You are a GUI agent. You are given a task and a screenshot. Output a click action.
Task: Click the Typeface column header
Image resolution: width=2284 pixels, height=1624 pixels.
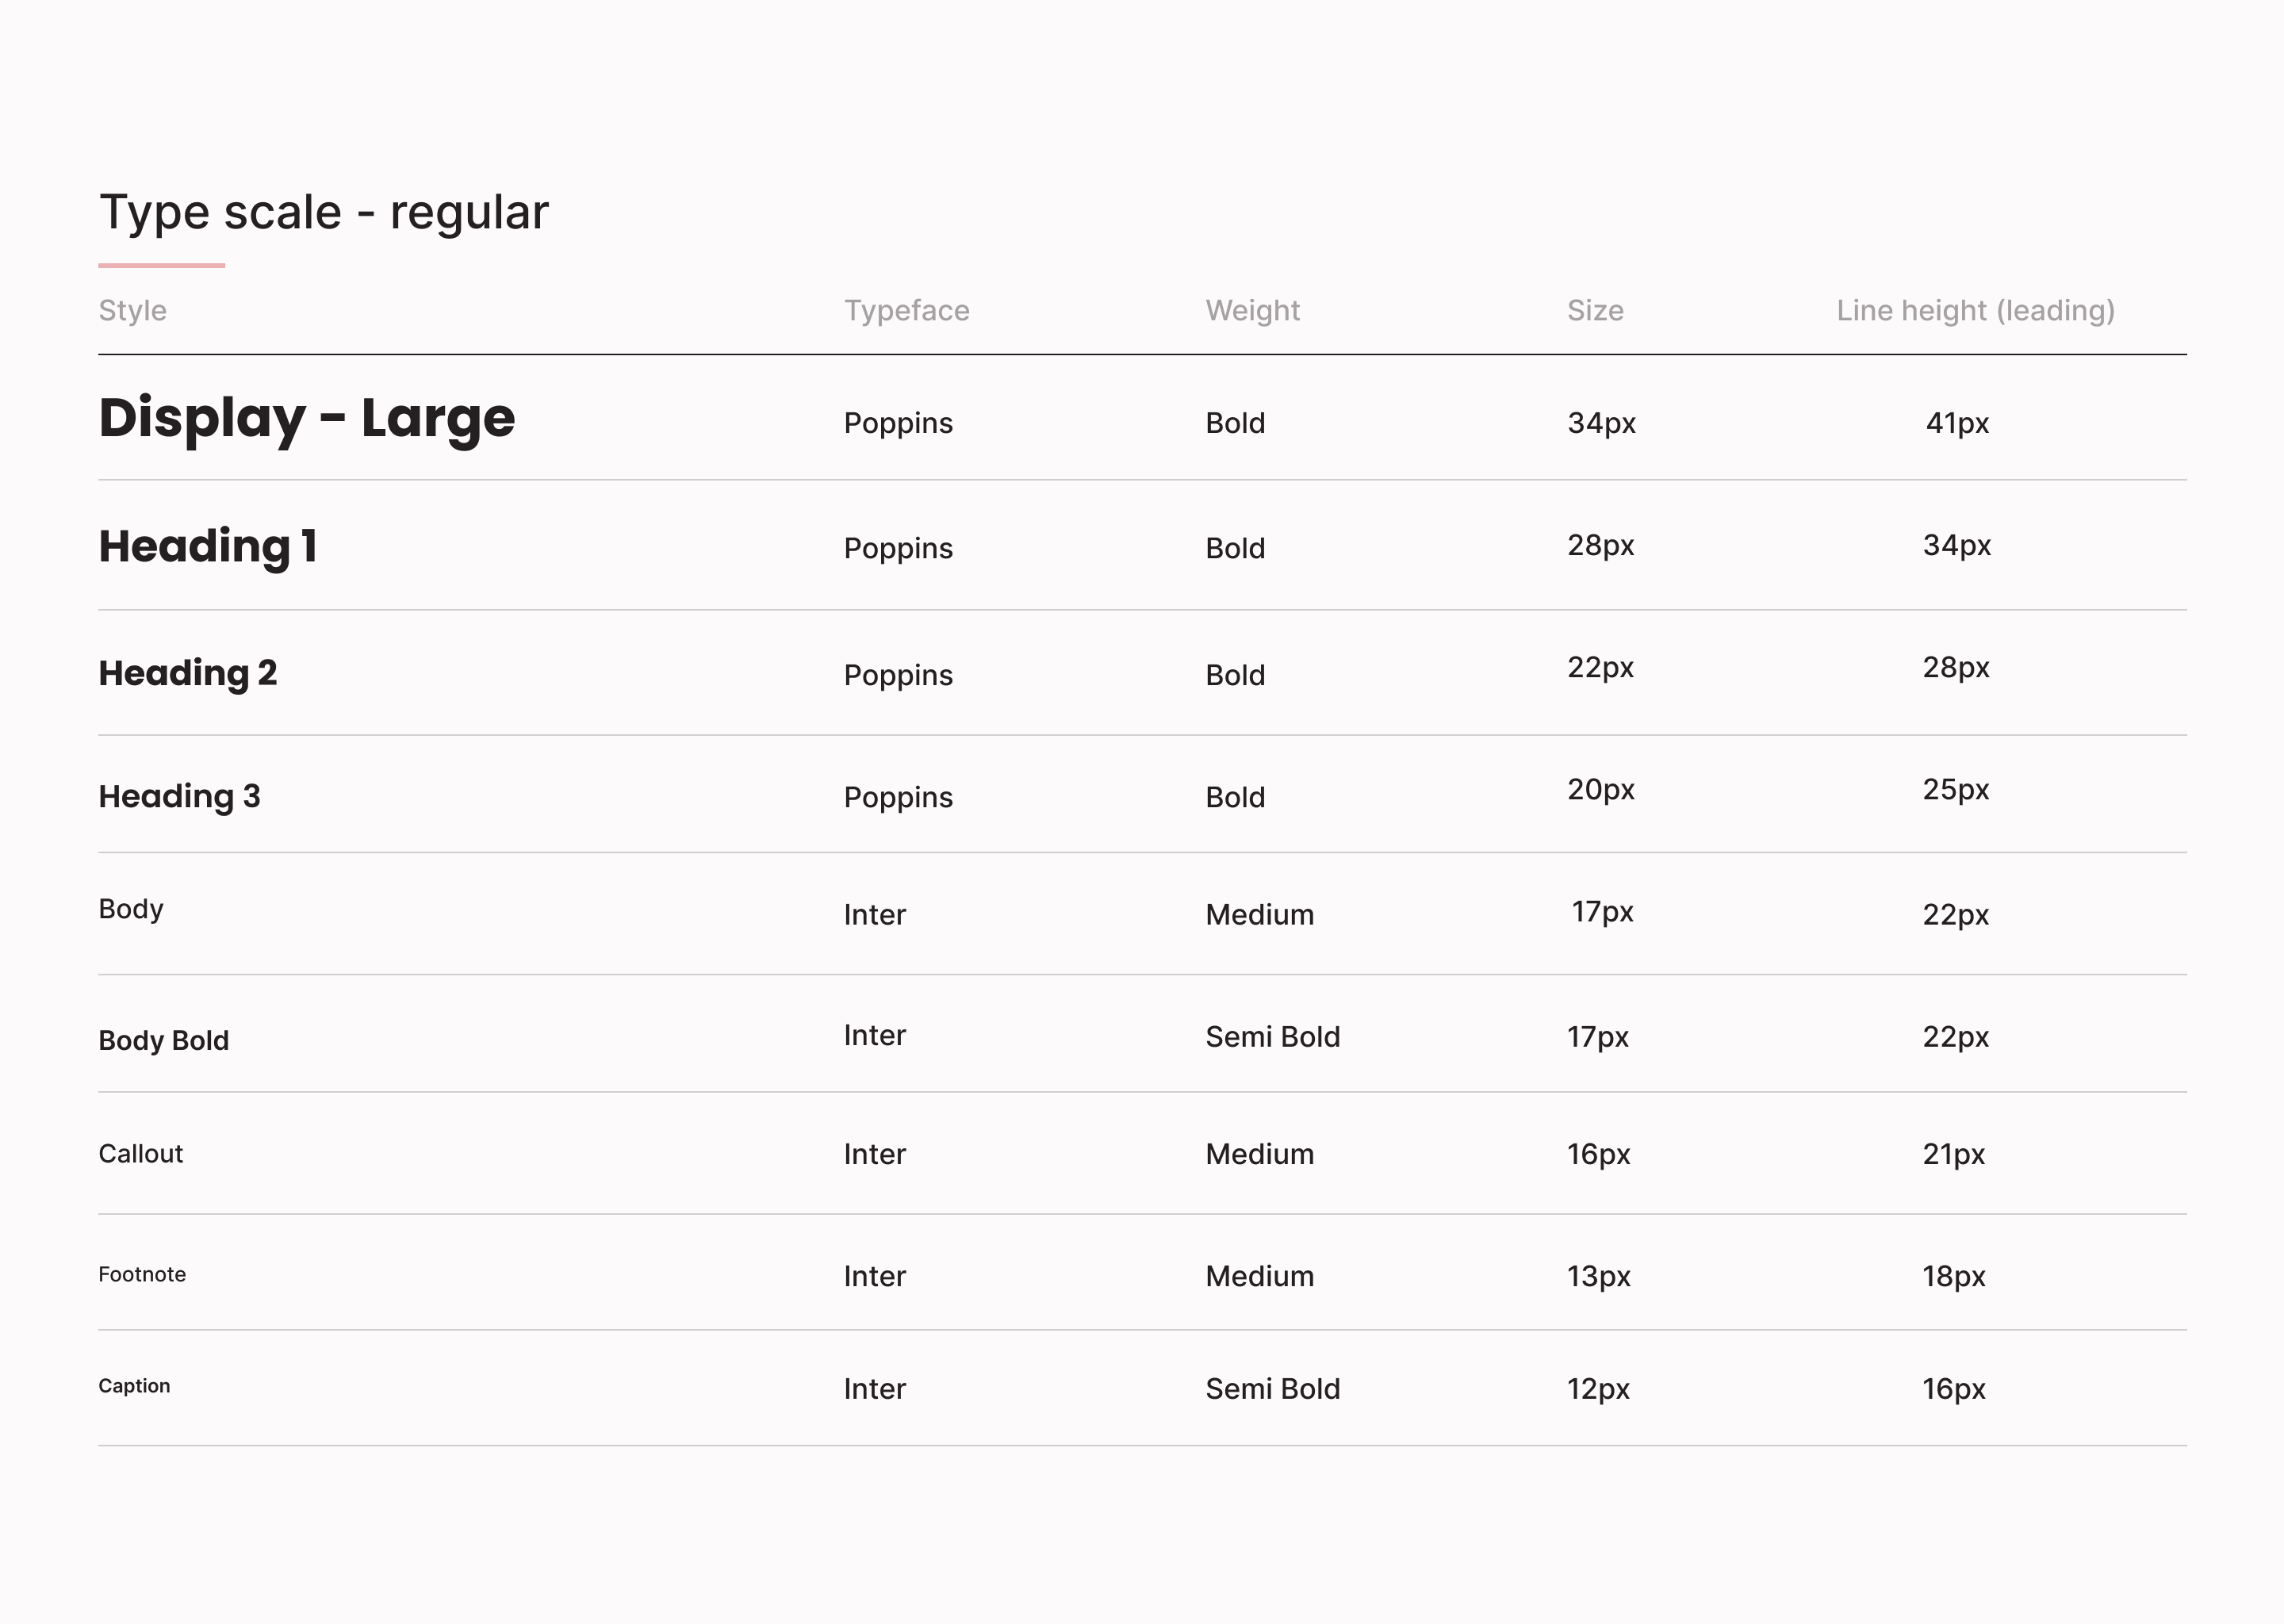click(907, 310)
